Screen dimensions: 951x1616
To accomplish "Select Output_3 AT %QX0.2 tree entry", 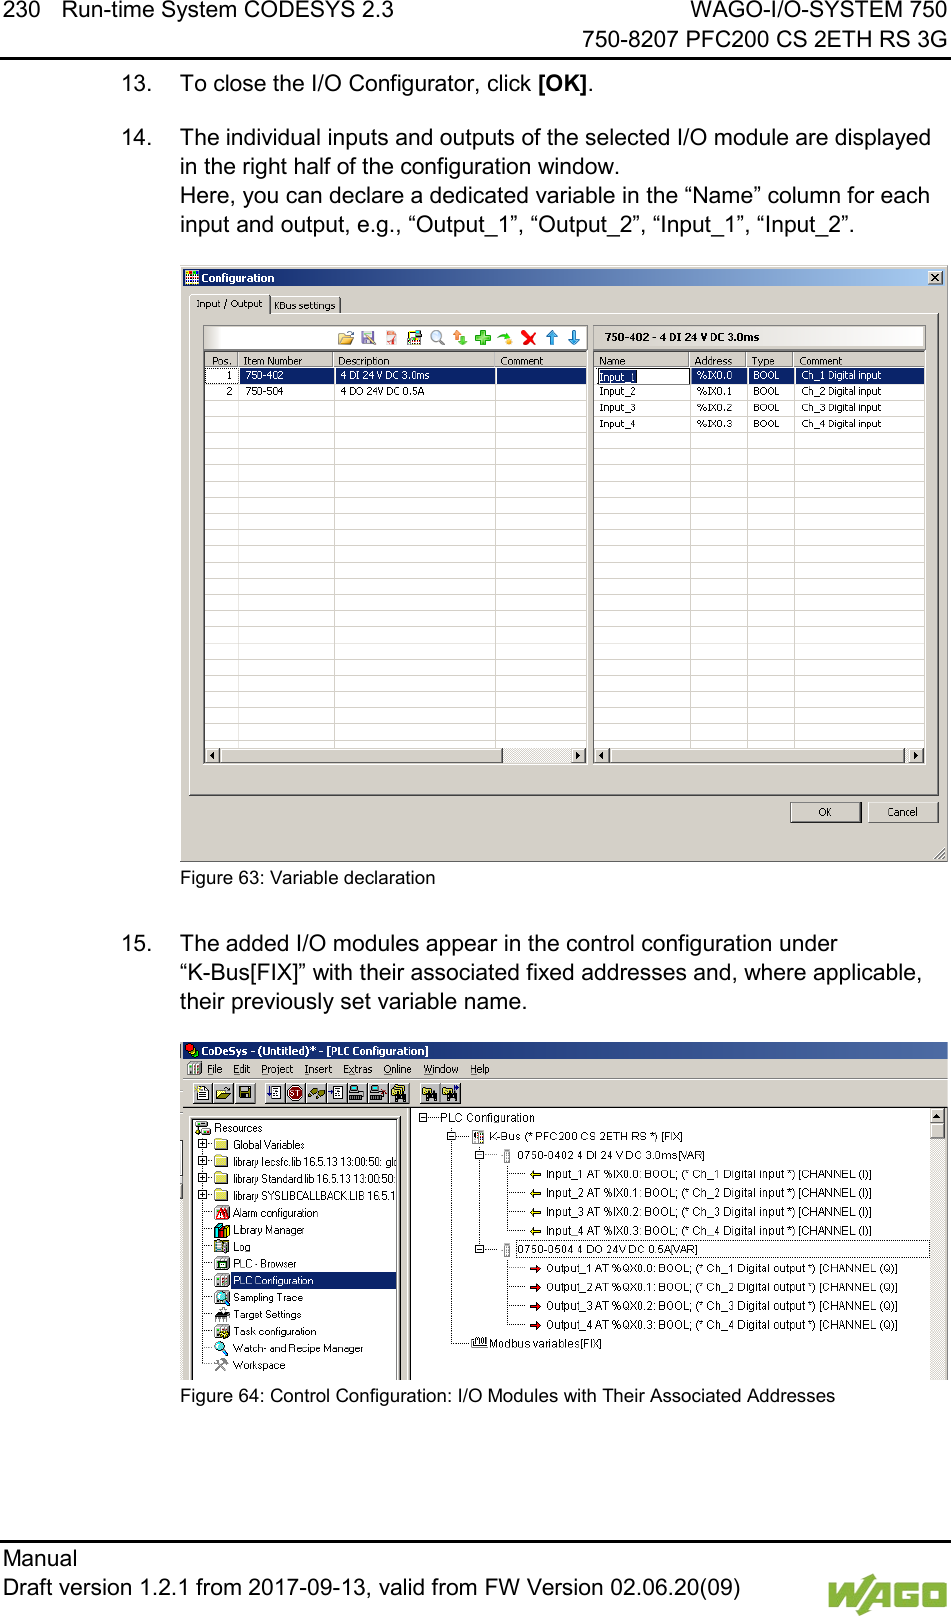I will pyautogui.click(x=721, y=1305).
